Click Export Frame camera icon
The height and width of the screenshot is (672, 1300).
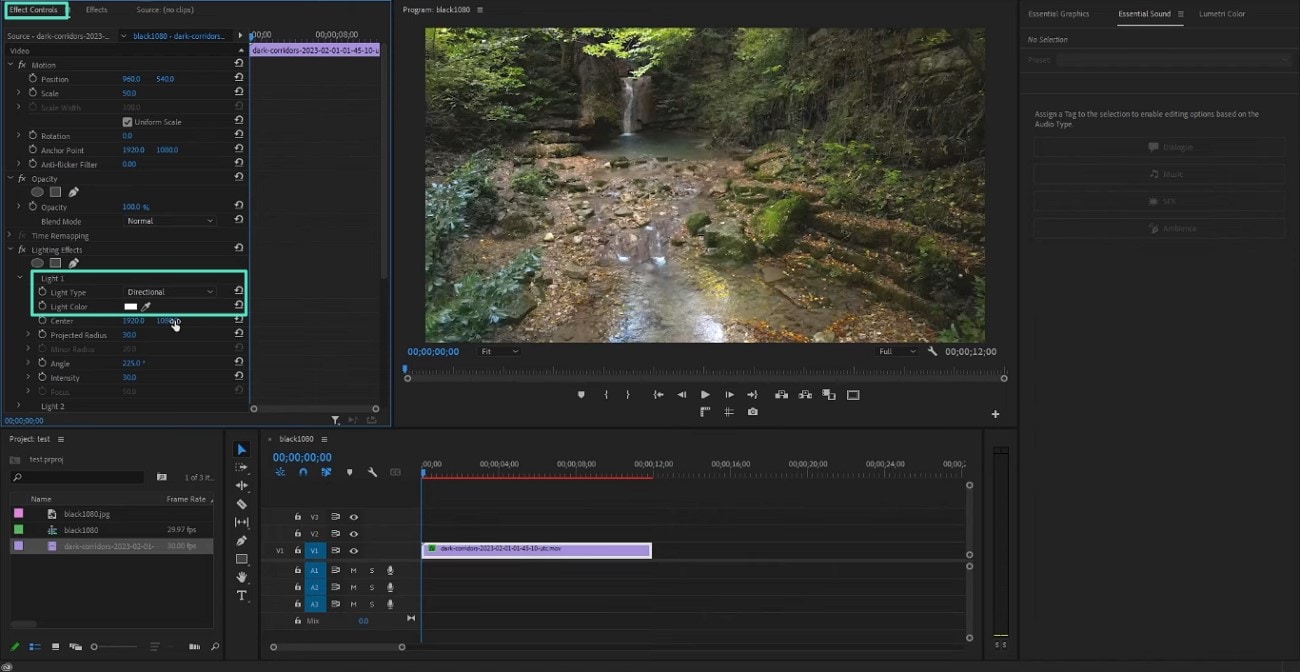click(x=752, y=411)
